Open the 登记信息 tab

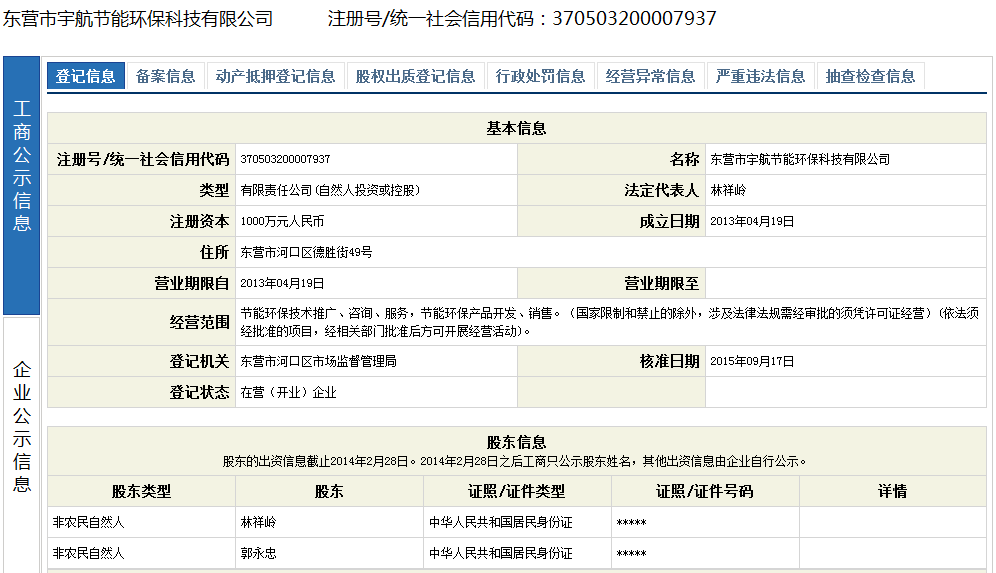[x=86, y=76]
